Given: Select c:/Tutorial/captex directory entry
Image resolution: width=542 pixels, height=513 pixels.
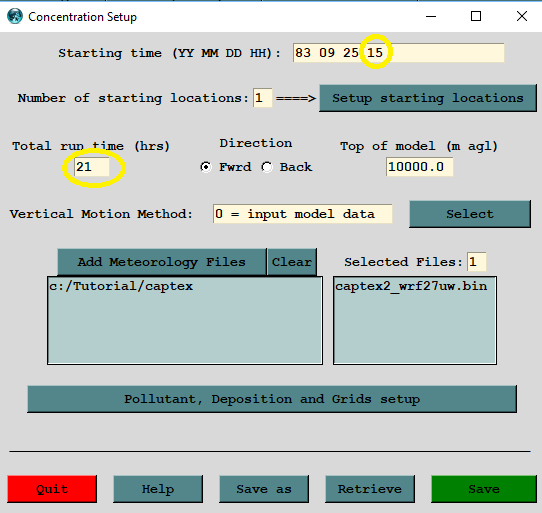Looking at the screenshot, I should coord(121,286).
